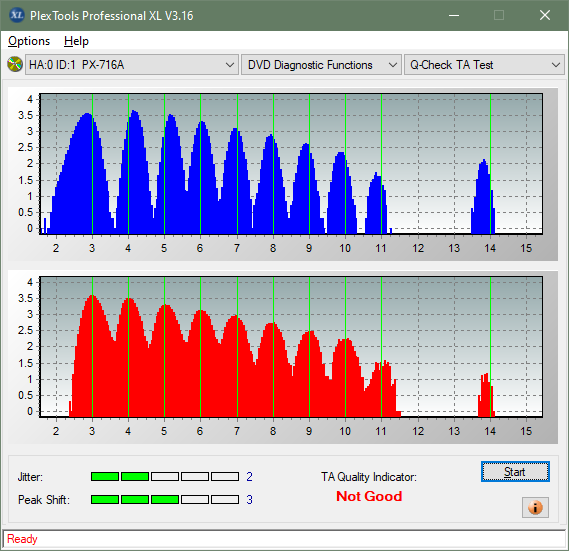Start the TA test
Screen dimensions: 569x551
tap(515, 472)
